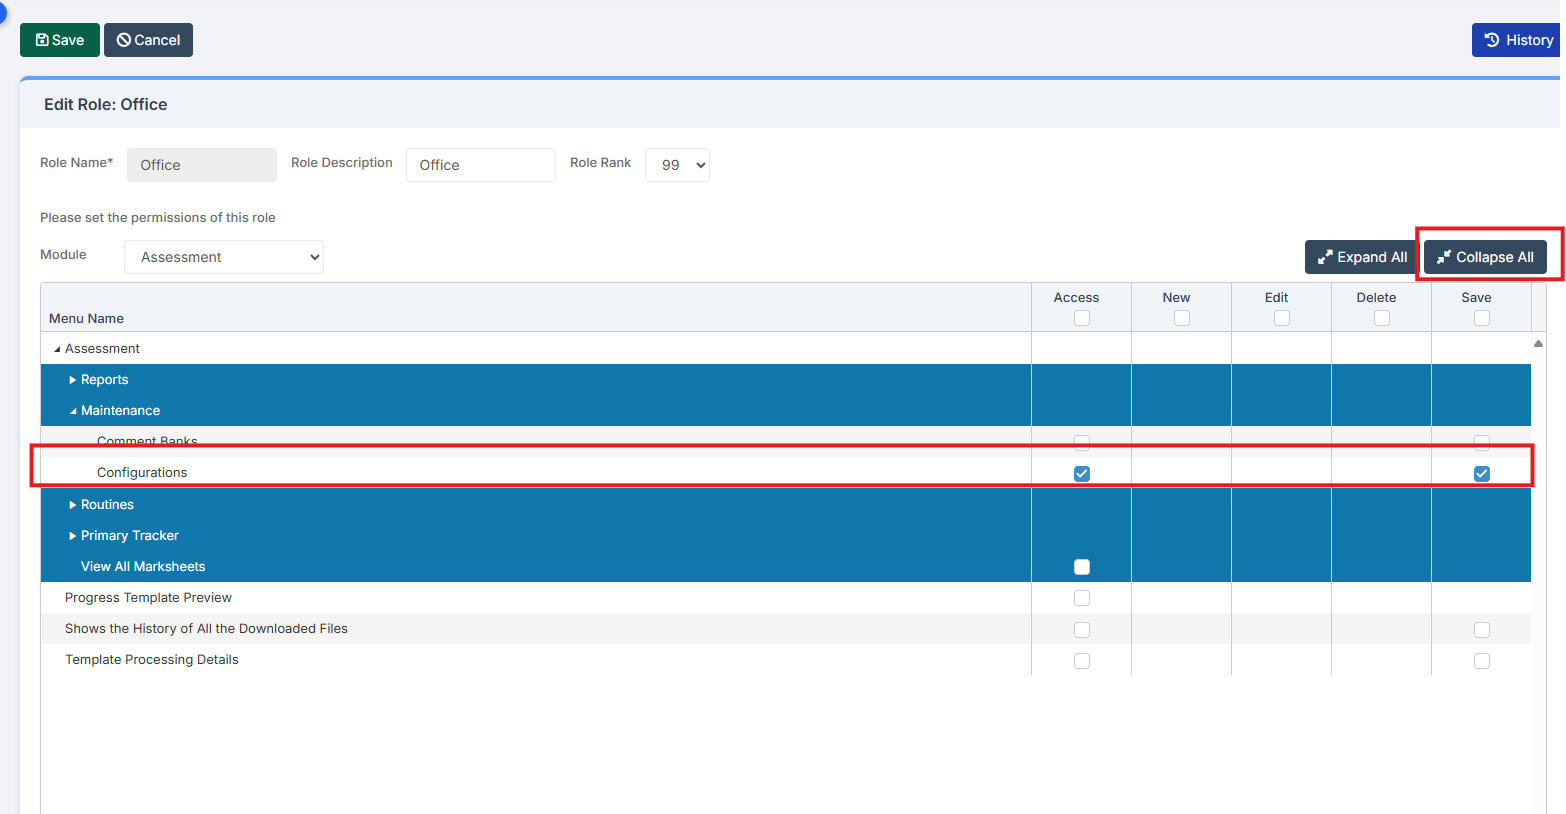Expand the Primary Tracker node
Viewport: 1566px width, 814px height.
click(x=72, y=536)
